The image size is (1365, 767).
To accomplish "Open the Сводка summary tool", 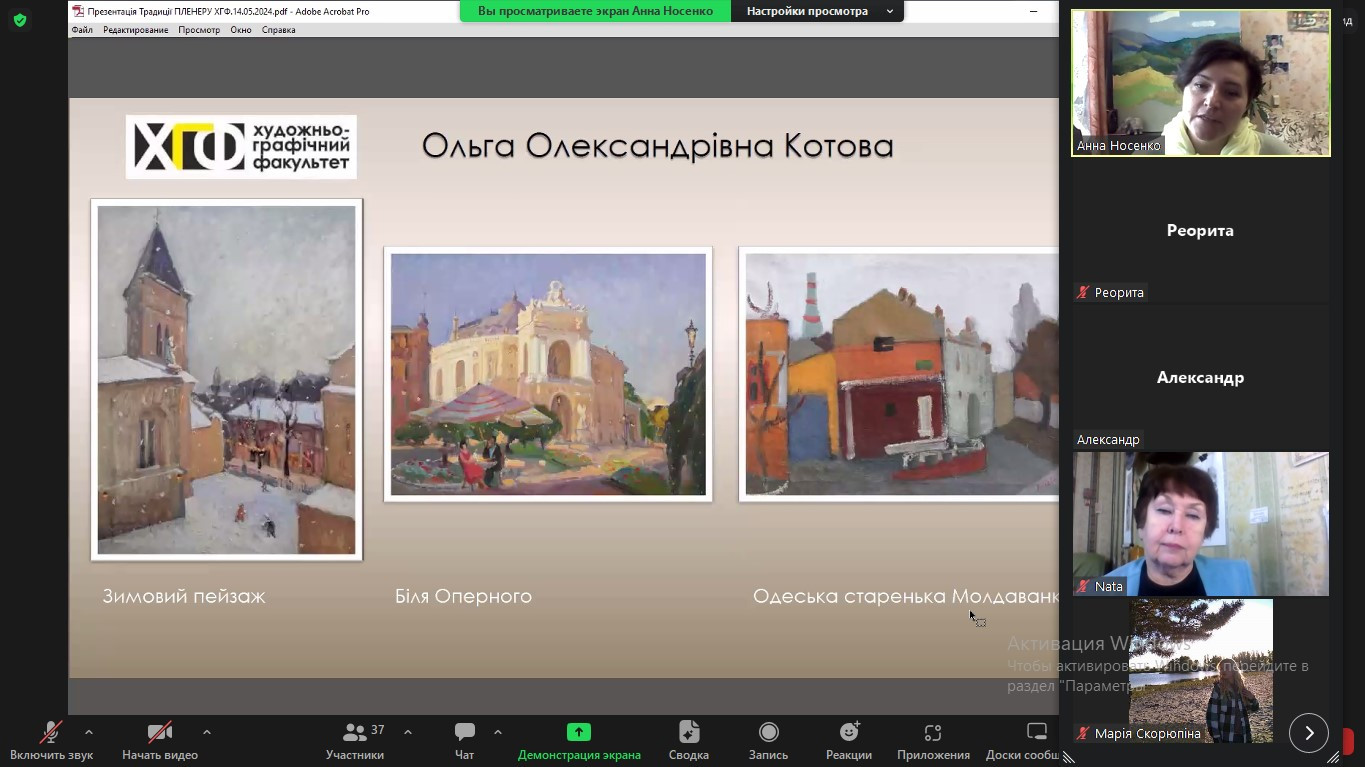I will point(689,741).
